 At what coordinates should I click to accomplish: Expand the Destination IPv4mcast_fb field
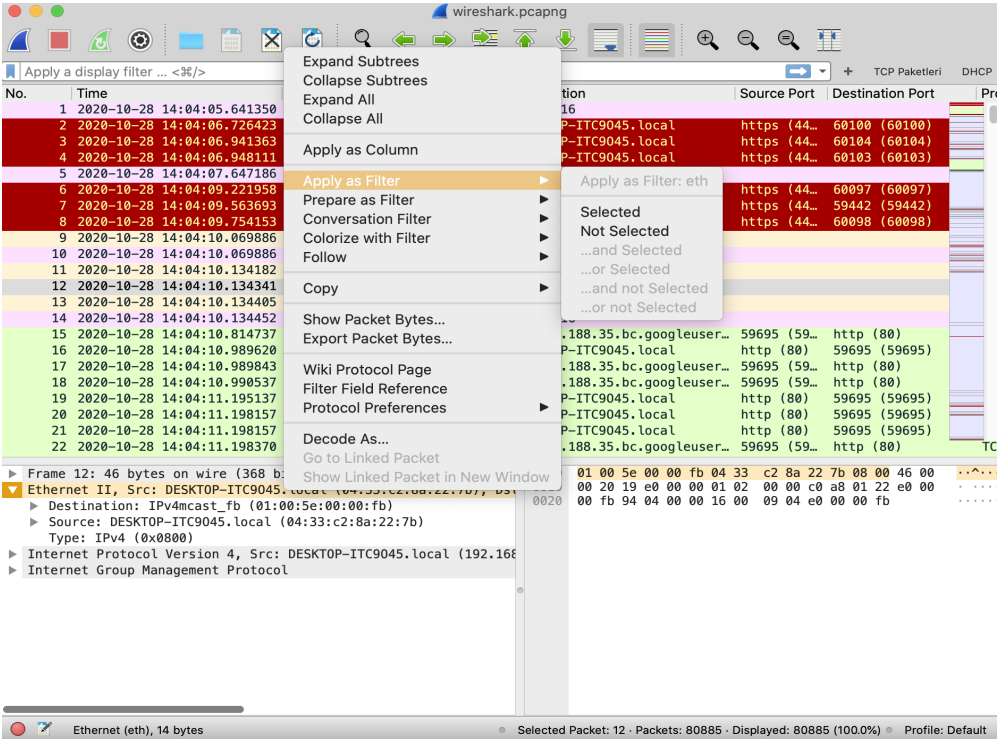pyautogui.click(x=34, y=506)
